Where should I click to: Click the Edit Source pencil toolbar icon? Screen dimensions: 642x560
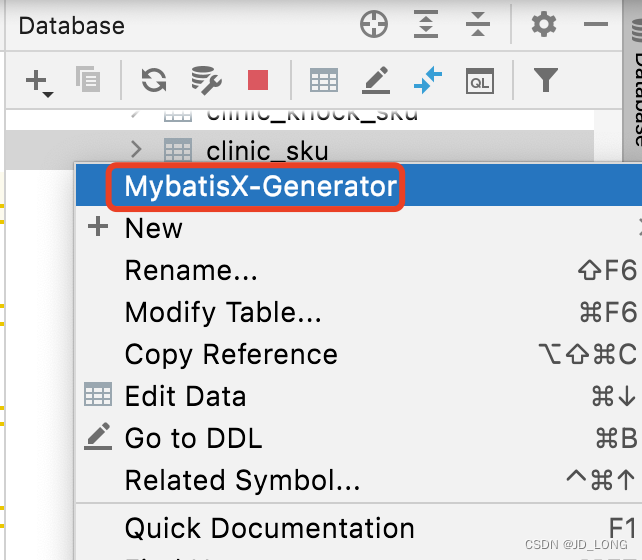(376, 80)
